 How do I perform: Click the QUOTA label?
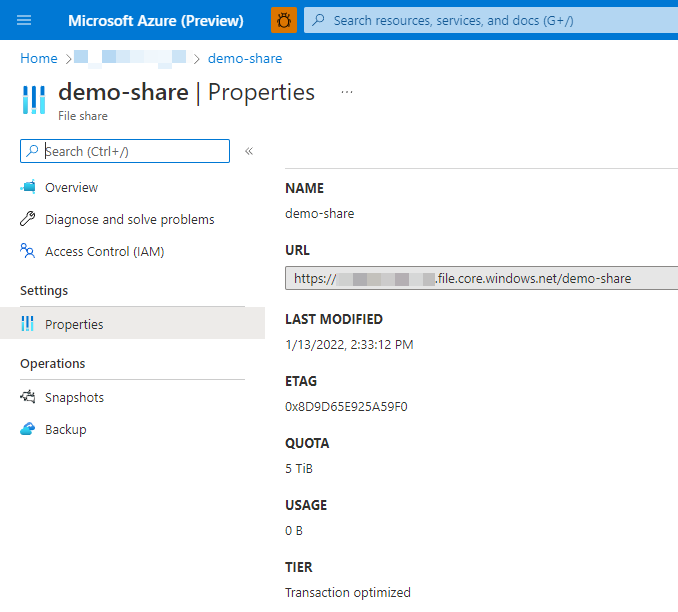coord(307,443)
